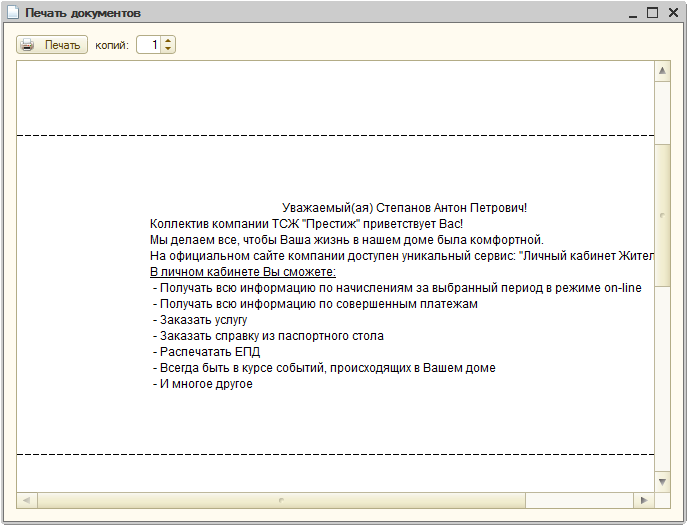Screen dimensions: 687x525
Task: Close the Печать документов window
Action: pos(673,13)
